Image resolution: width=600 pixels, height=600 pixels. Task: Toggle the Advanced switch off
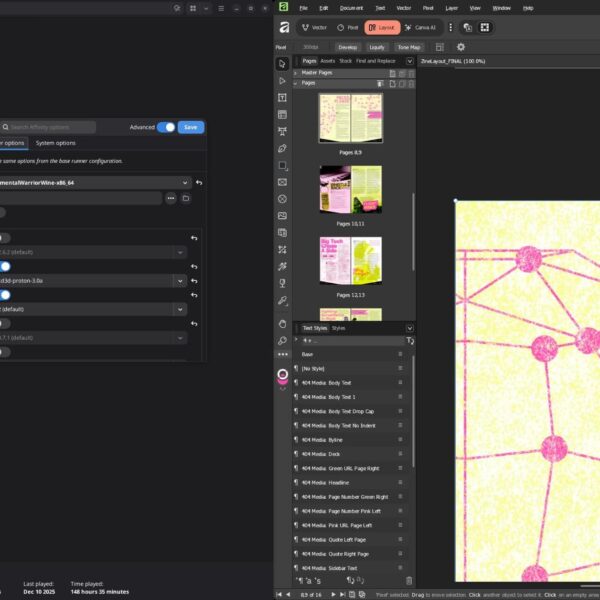(x=166, y=127)
